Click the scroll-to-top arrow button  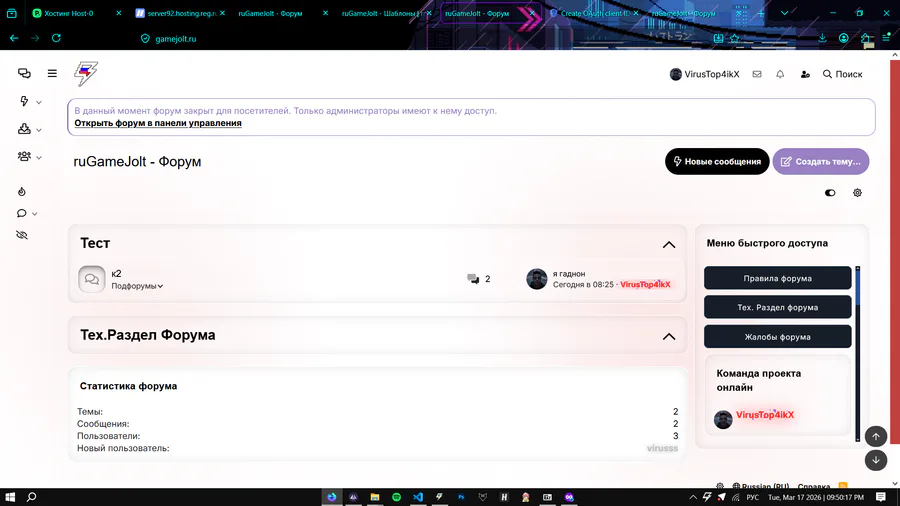(x=876, y=437)
